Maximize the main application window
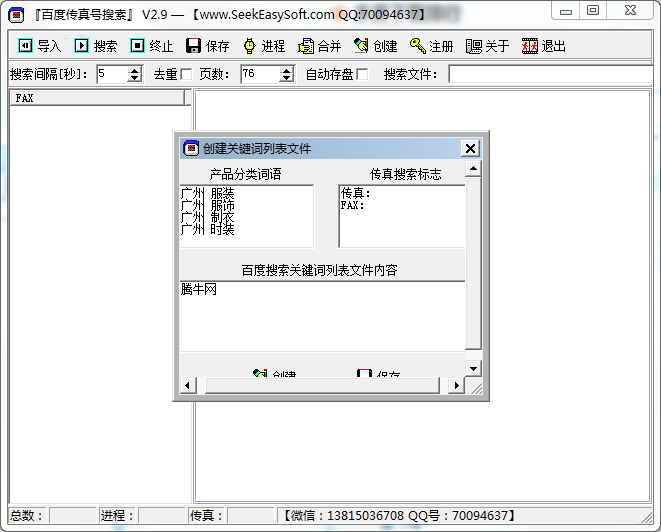Screen dimensions: 661x532 tap(593, 11)
